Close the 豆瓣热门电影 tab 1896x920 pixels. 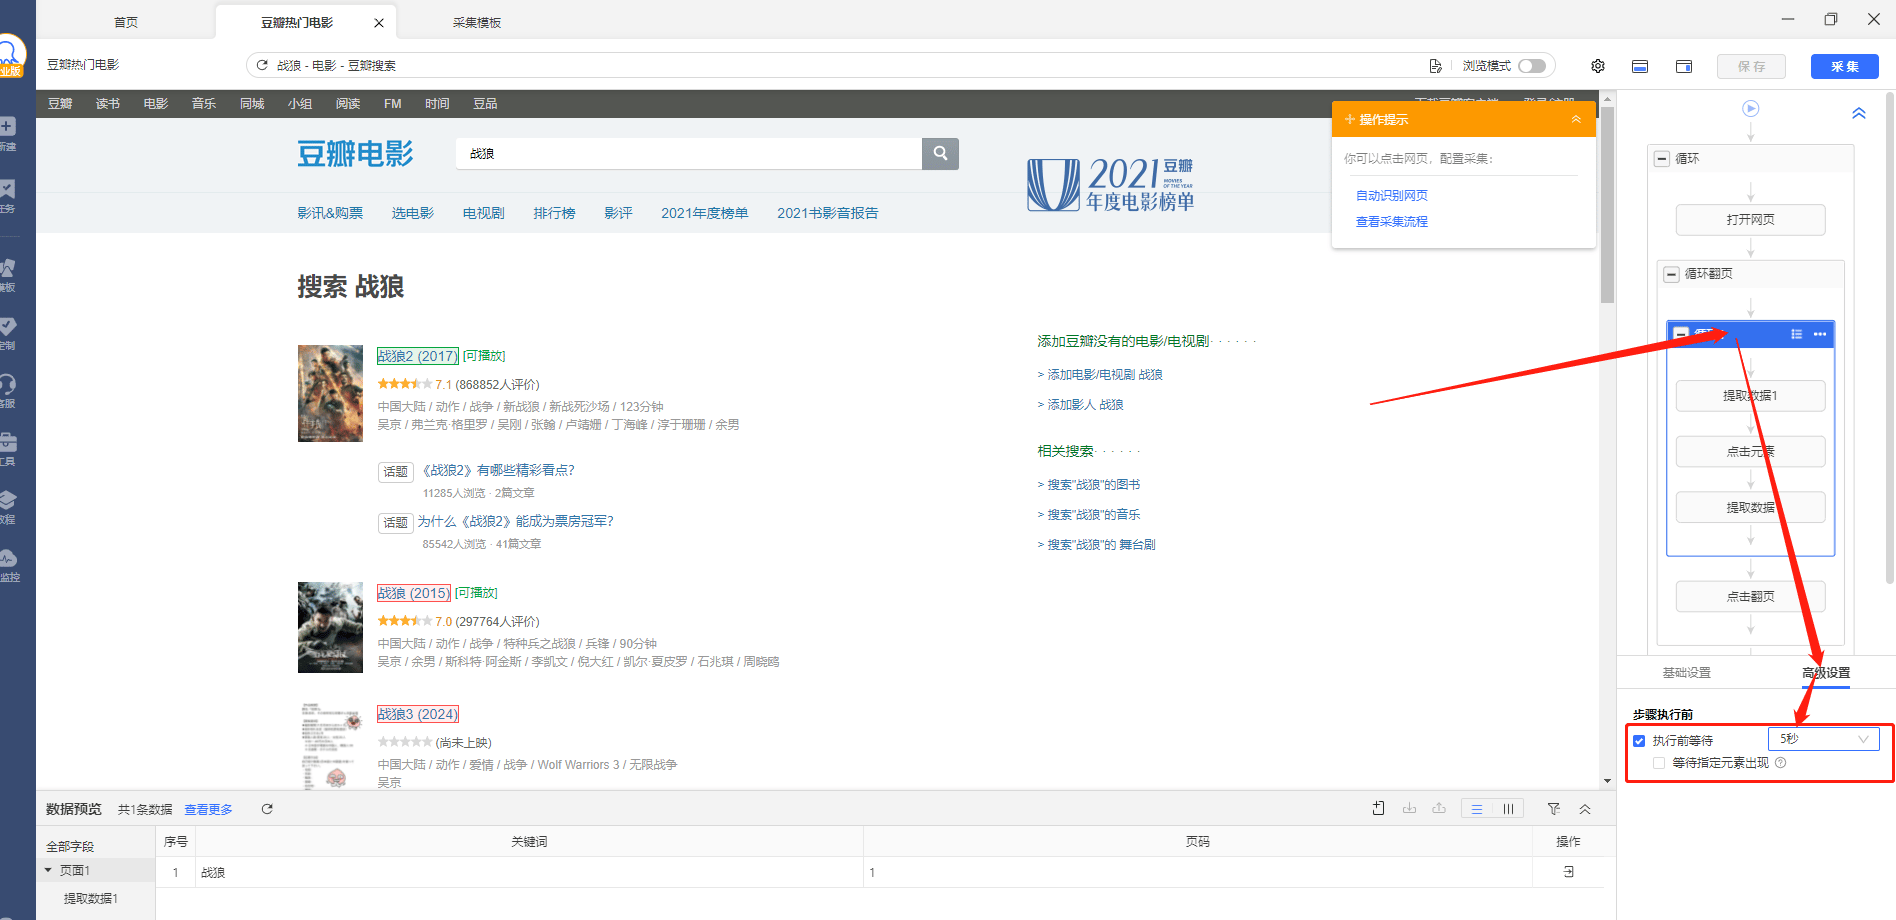click(379, 23)
